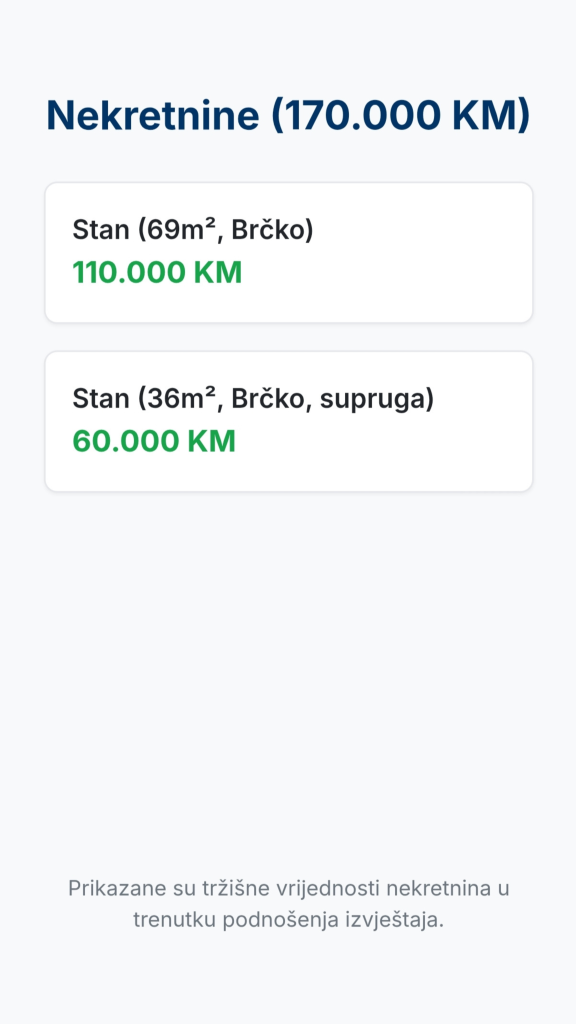Image resolution: width=576 pixels, height=1024 pixels.
Task: Click the line 'trenutku podnošenja izvještaja.'
Action: [289, 920]
